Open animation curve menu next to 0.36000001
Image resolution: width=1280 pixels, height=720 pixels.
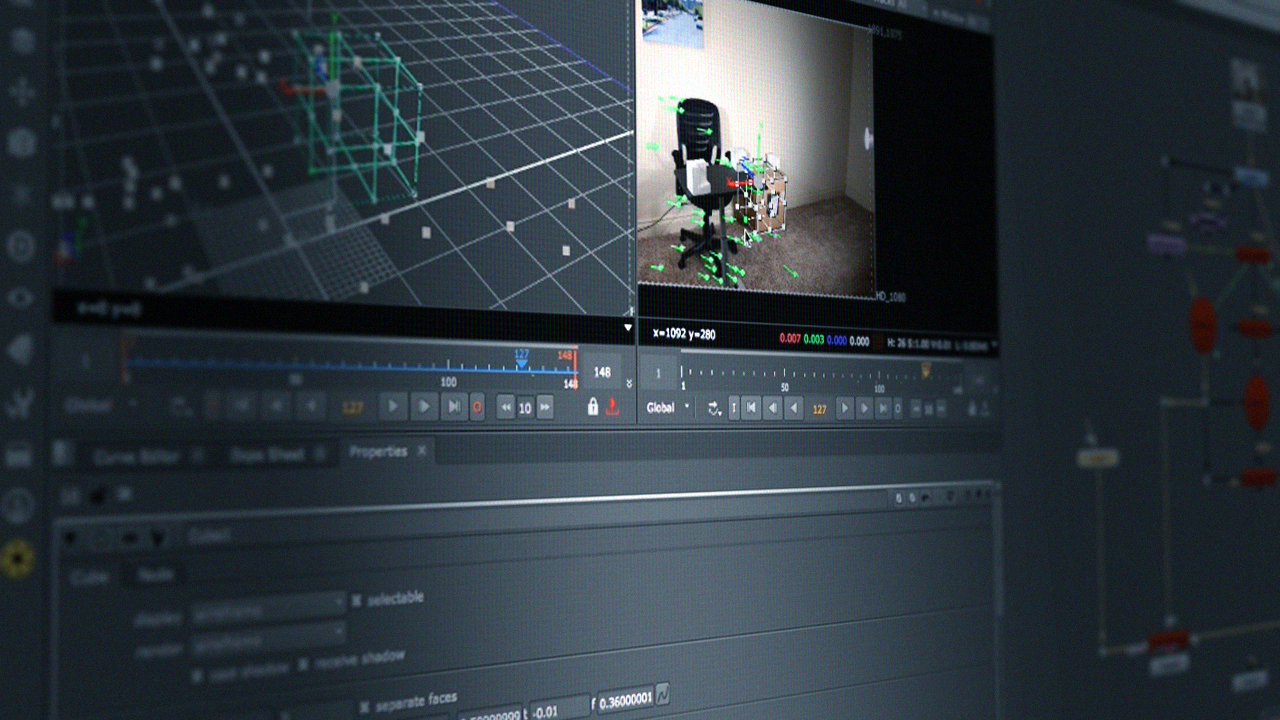[x=662, y=695]
